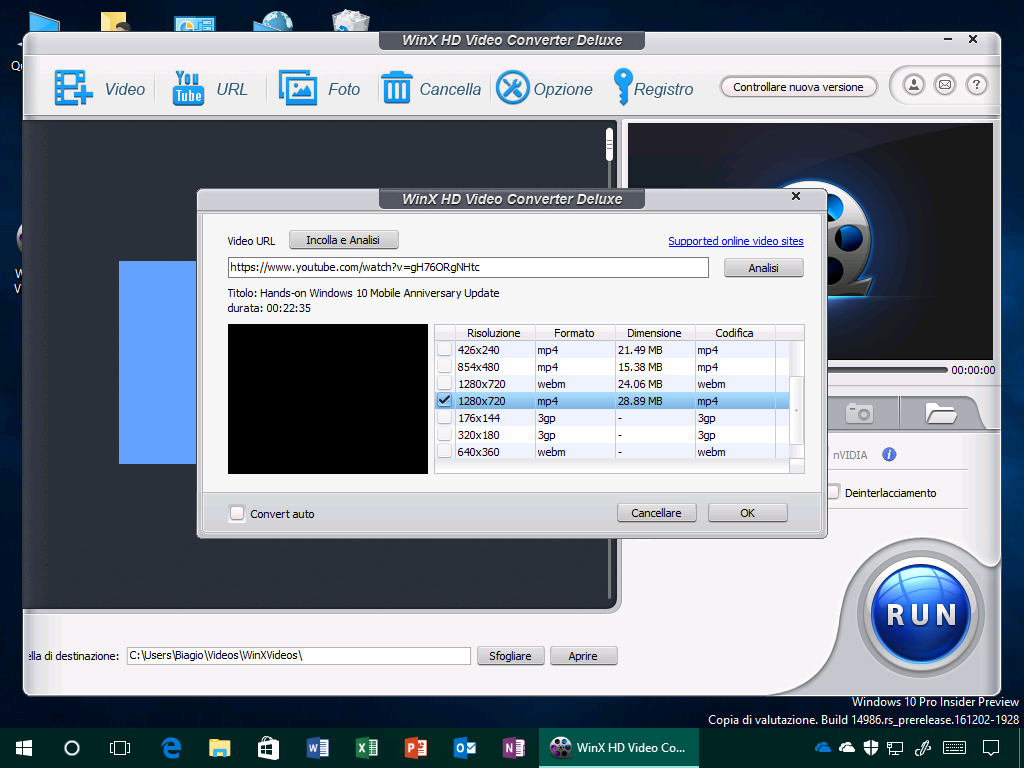Screen dimensions: 1024x768
Task: Close the URL dialog with X
Action: pos(795,196)
